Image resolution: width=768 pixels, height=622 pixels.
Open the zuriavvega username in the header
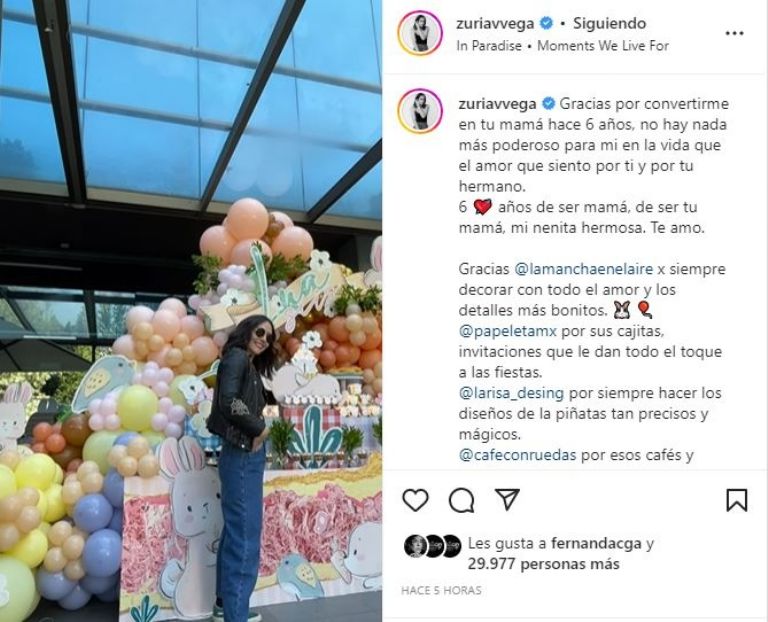[495, 24]
